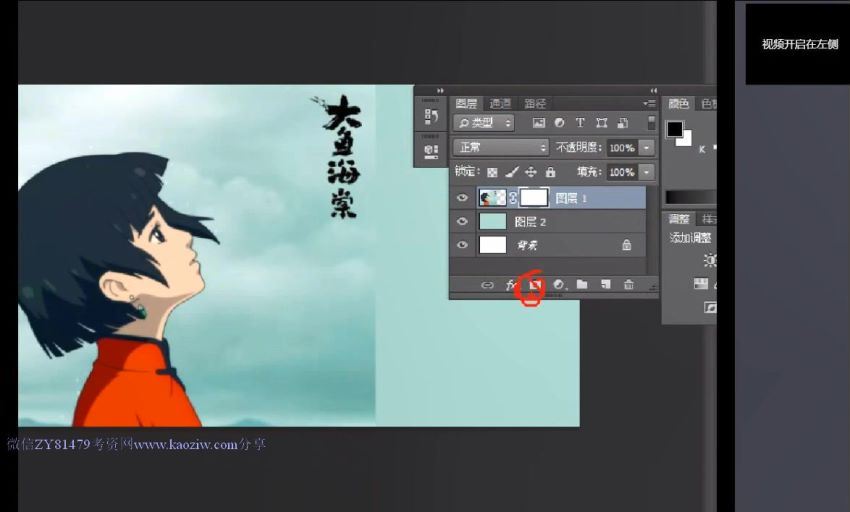Filter layers by adjustment layers icon
The image size is (850, 512).
(559, 123)
